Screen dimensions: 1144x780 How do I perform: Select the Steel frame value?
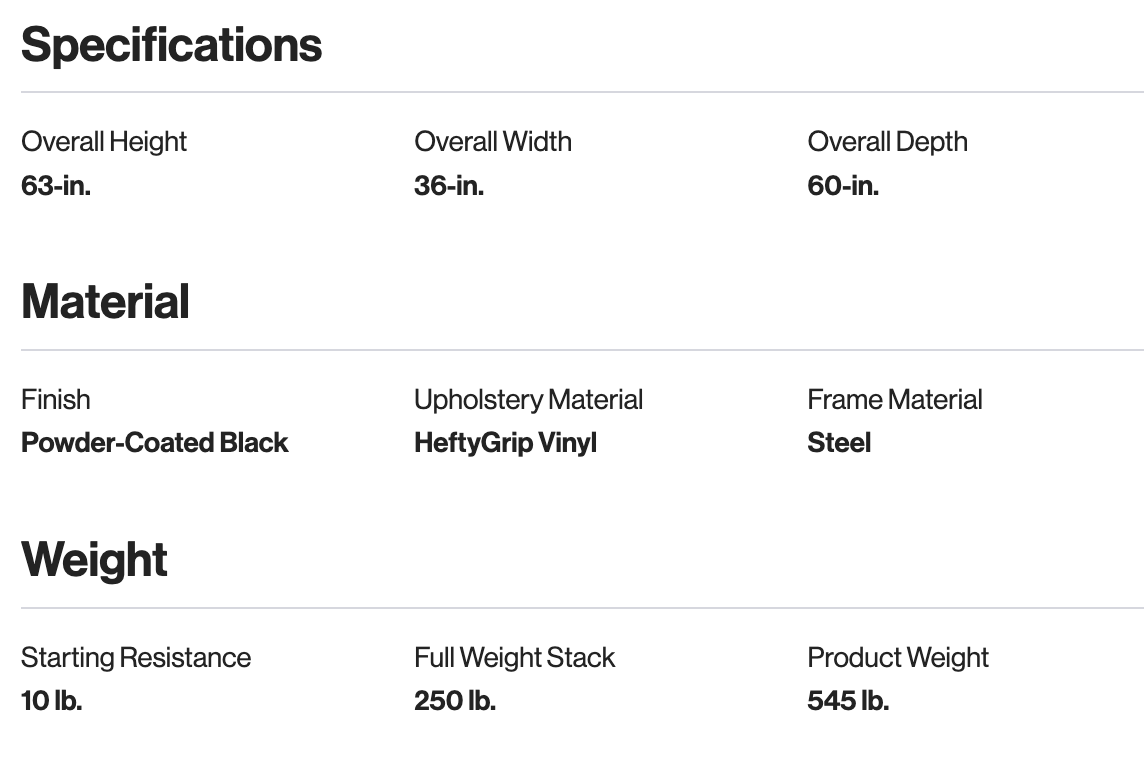pos(839,443)
